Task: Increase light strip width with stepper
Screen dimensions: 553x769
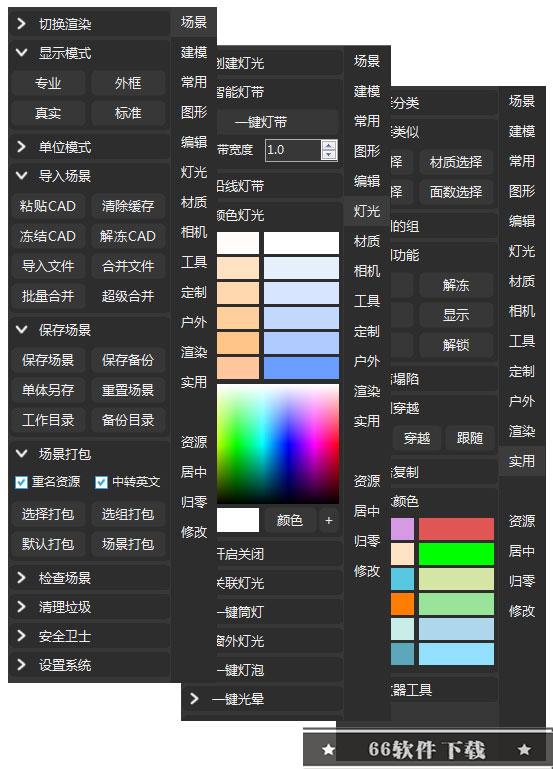Action: click(329, 145)
